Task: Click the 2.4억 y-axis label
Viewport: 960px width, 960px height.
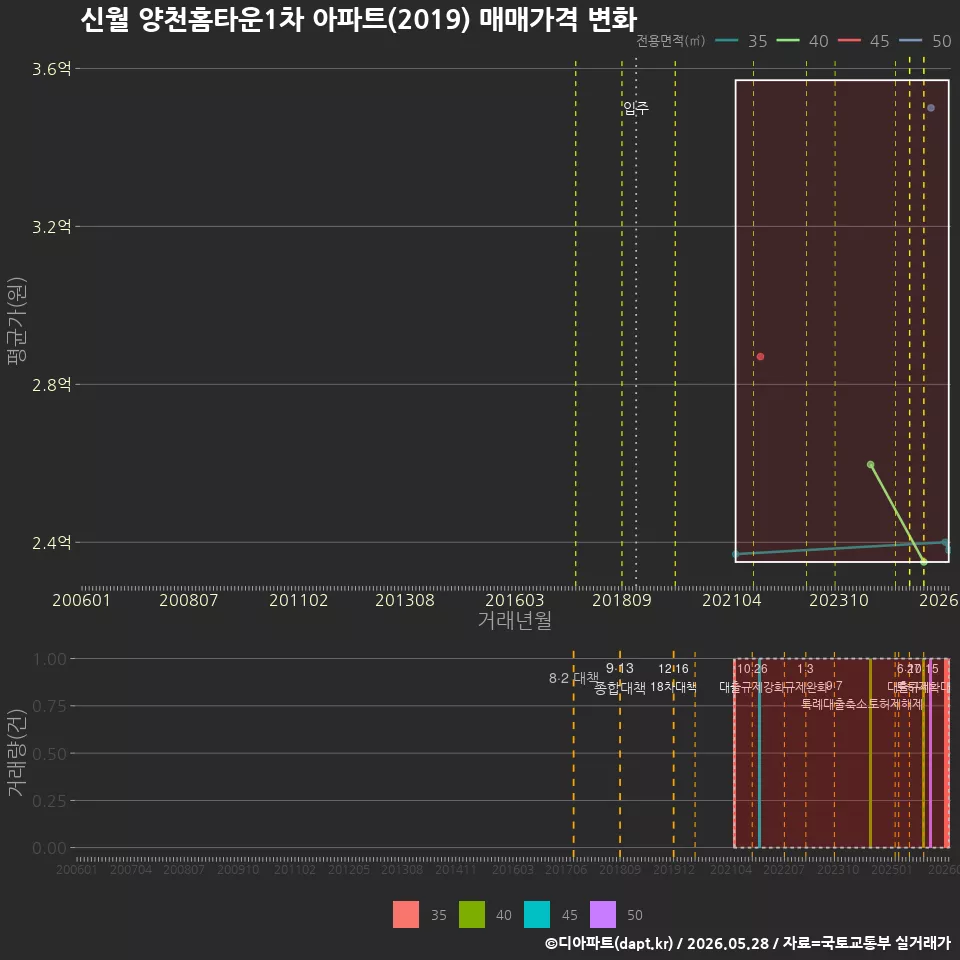Action: pos(51,542)
